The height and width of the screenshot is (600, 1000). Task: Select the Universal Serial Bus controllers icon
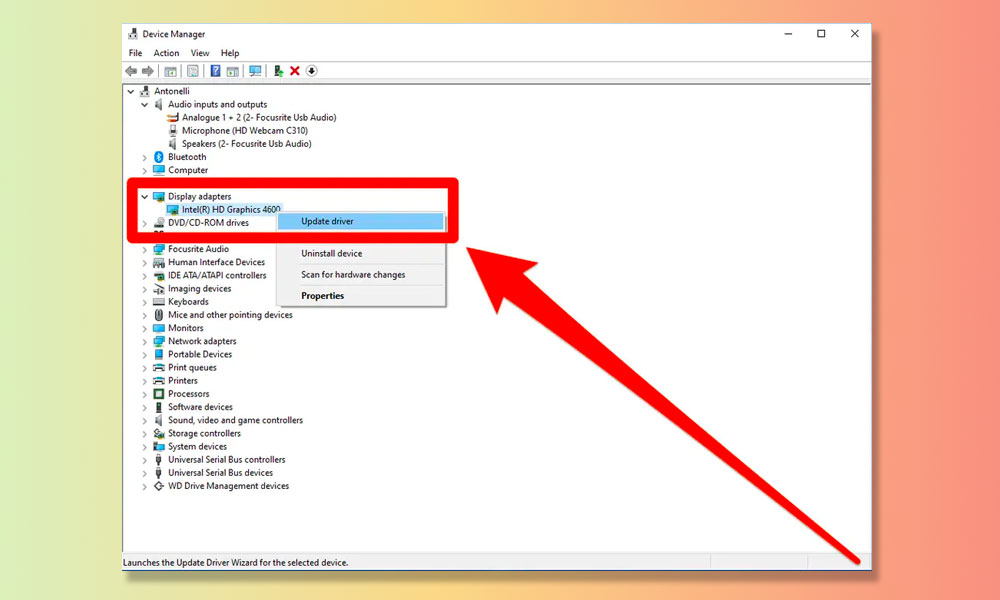tap(159, 460)
